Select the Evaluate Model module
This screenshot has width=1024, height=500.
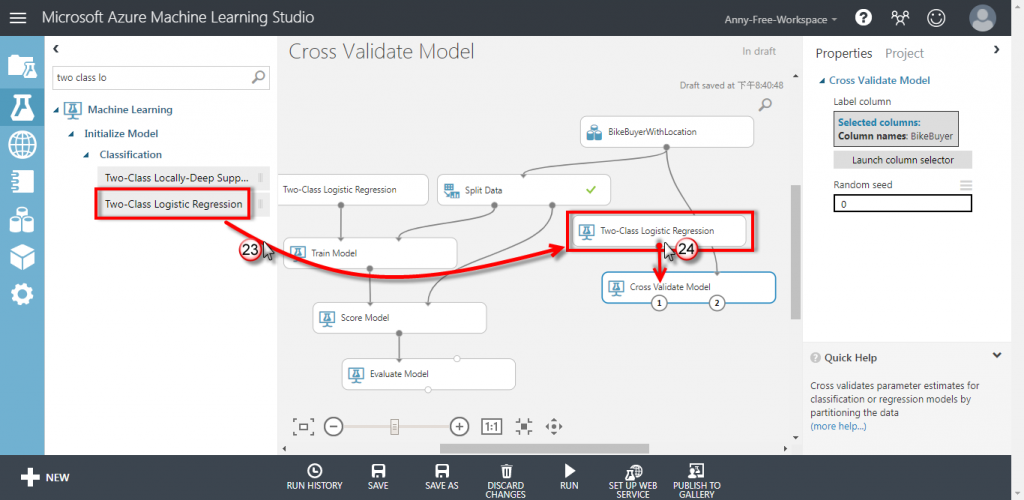[x=428, y=374]
